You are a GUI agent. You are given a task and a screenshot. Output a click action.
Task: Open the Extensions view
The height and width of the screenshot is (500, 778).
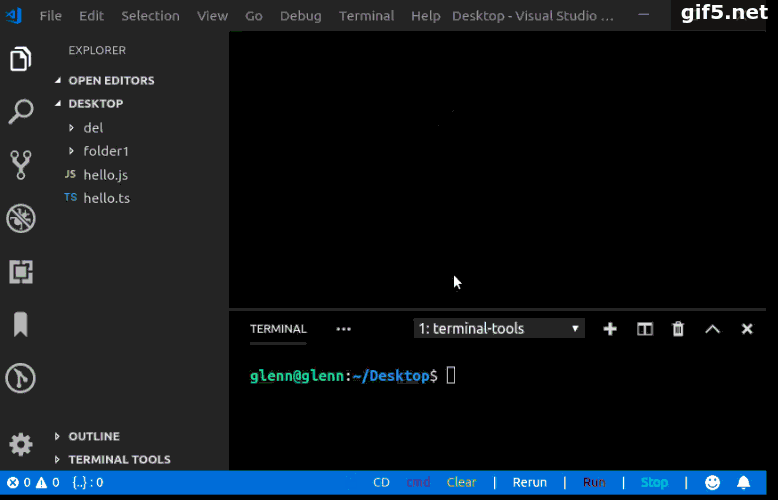coord(21,272)
